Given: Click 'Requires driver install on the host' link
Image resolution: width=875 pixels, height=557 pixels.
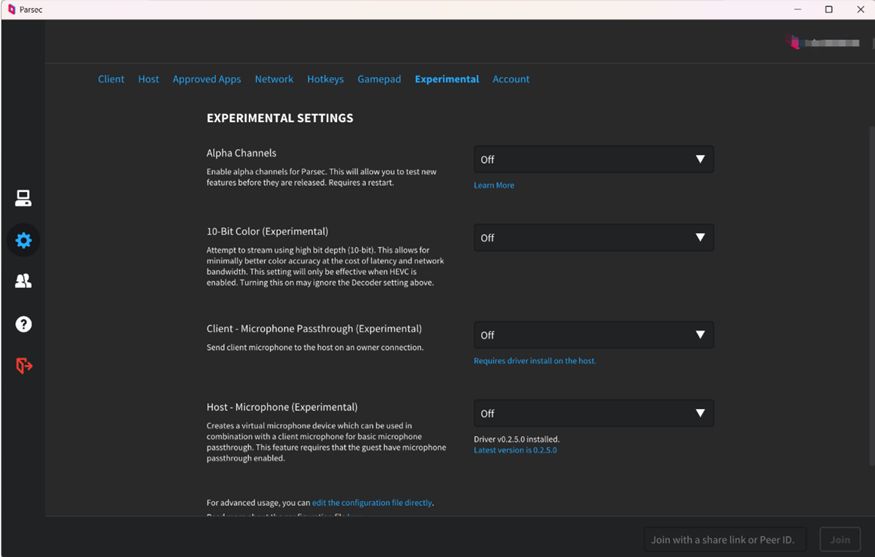Looking at the screenshot, I should pos(534,361).
